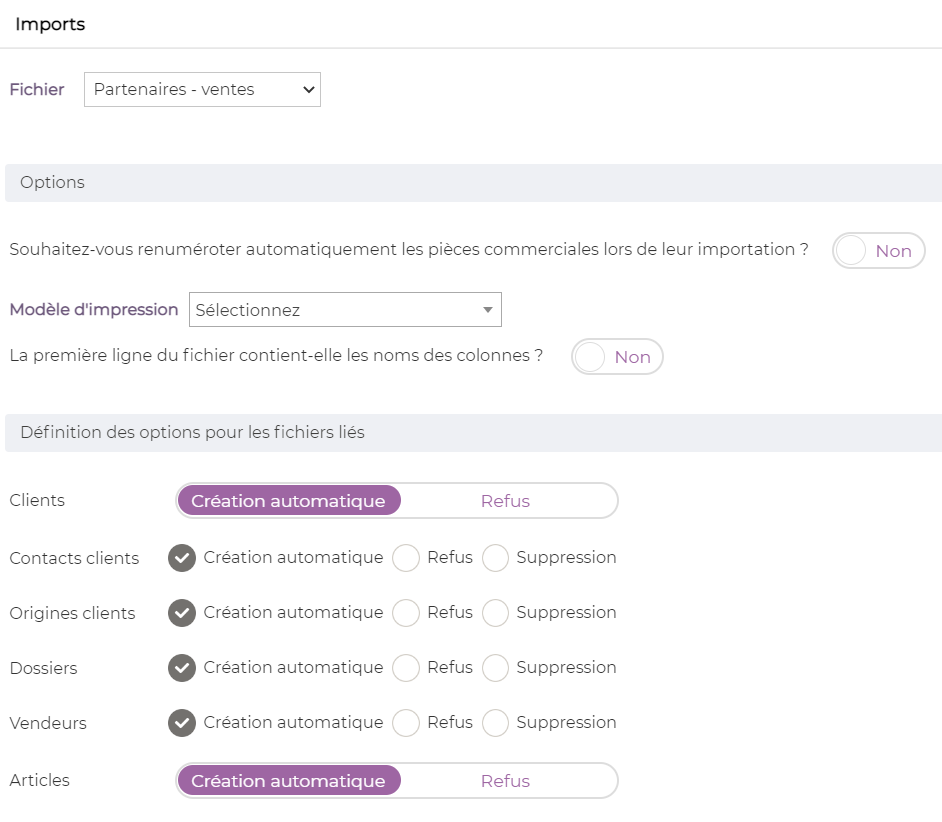Open the Fichier dropdown
942x822 pixels.
click(x=202, y=90)
